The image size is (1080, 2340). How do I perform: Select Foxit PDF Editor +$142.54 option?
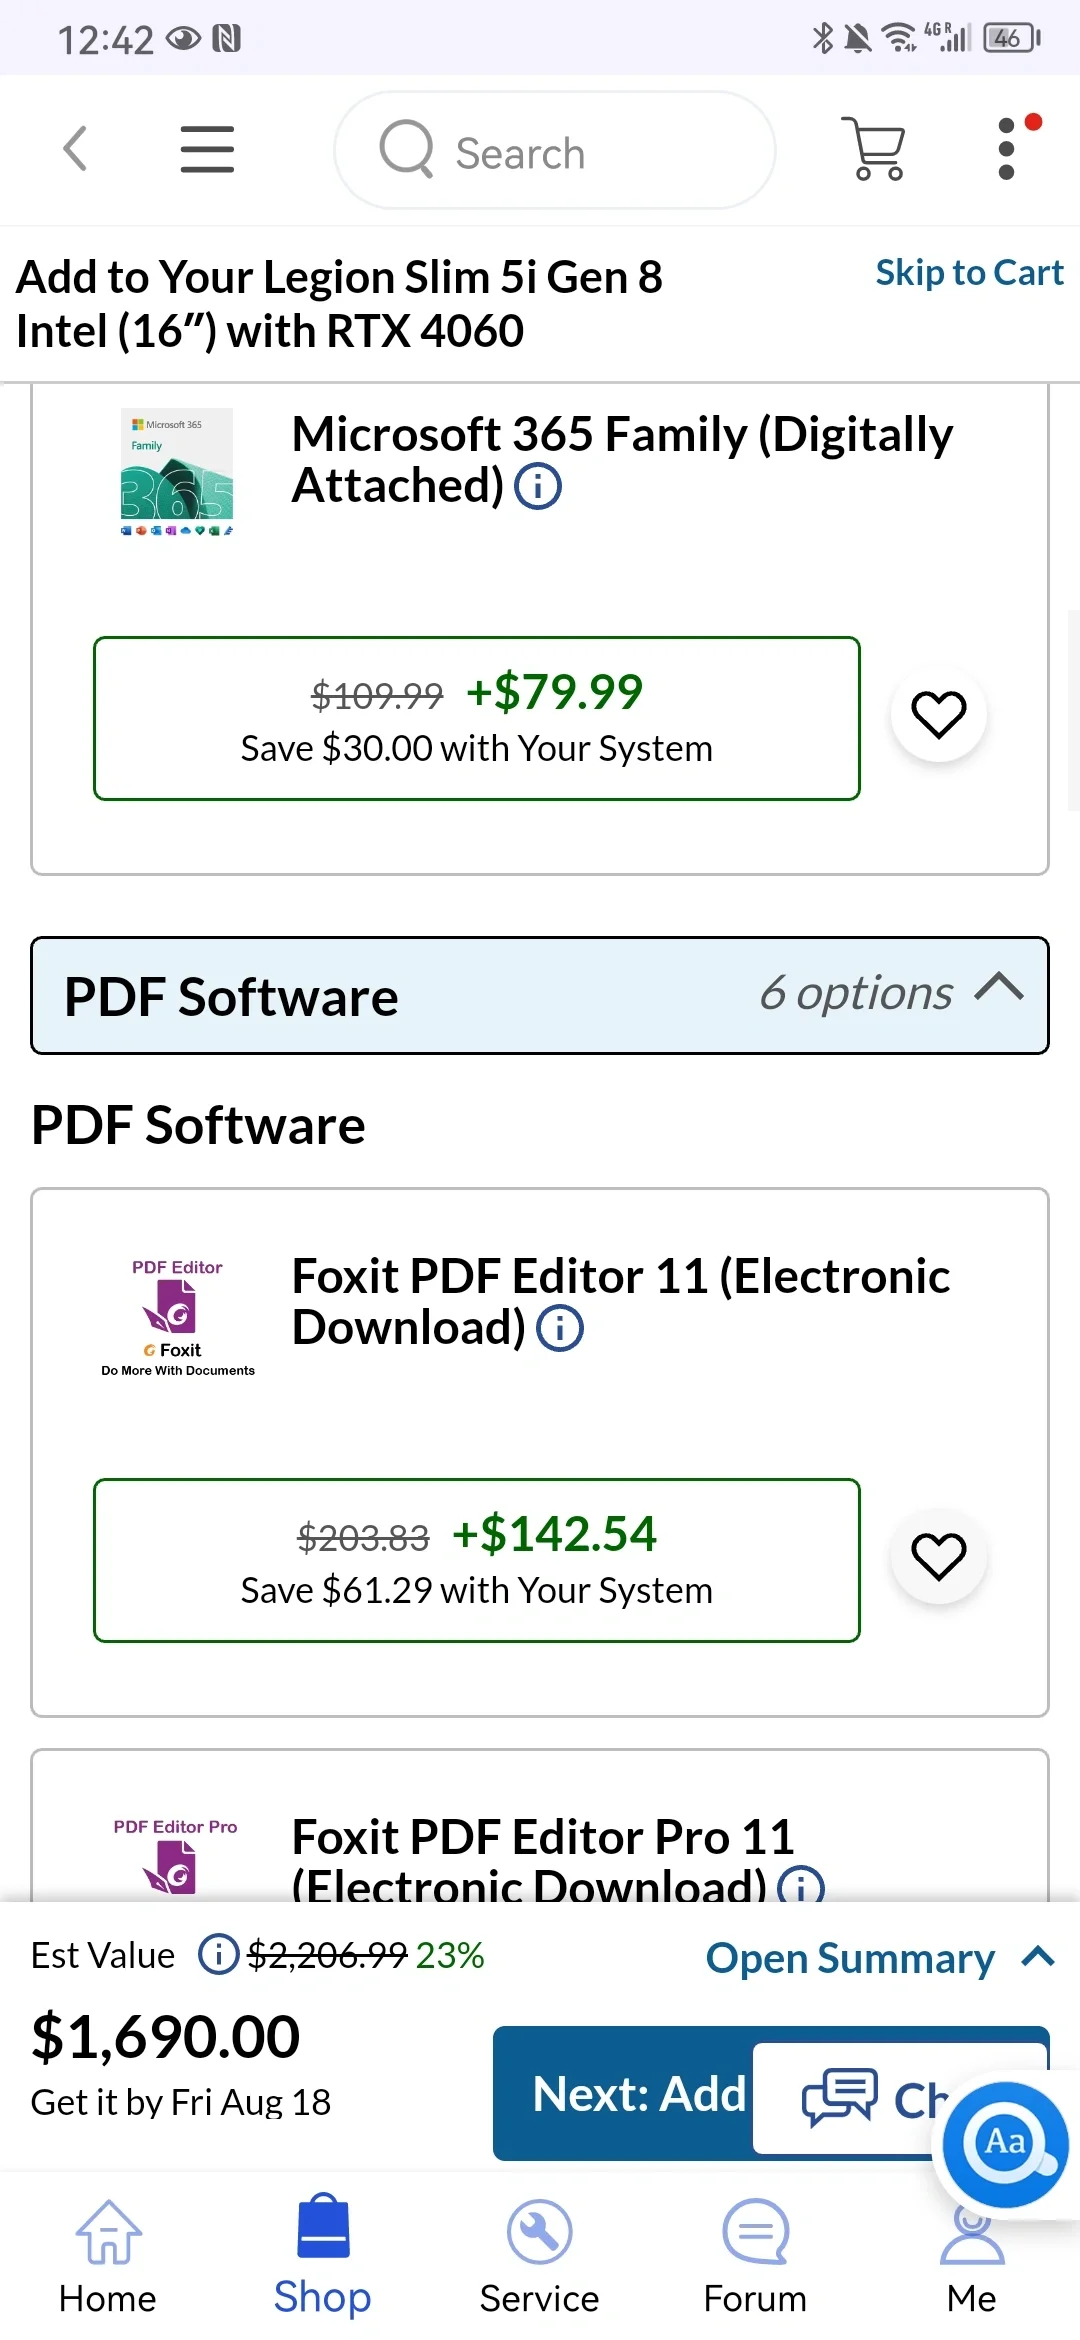click(x=477, y=1560)
